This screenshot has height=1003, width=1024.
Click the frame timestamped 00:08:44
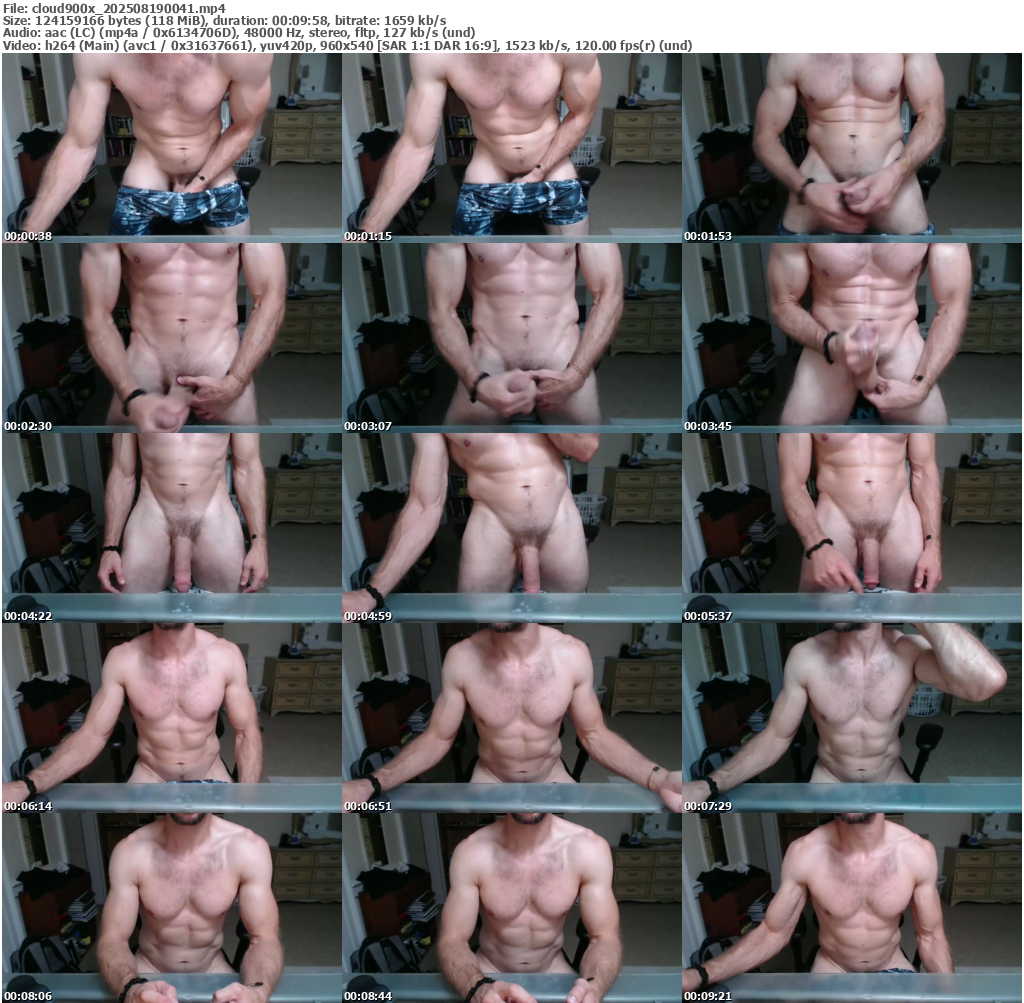[512, 908]
